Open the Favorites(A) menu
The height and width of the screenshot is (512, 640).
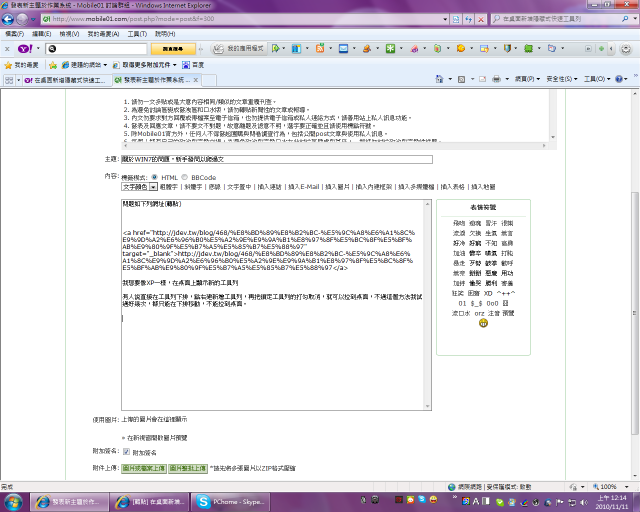[x=103, y=34]
